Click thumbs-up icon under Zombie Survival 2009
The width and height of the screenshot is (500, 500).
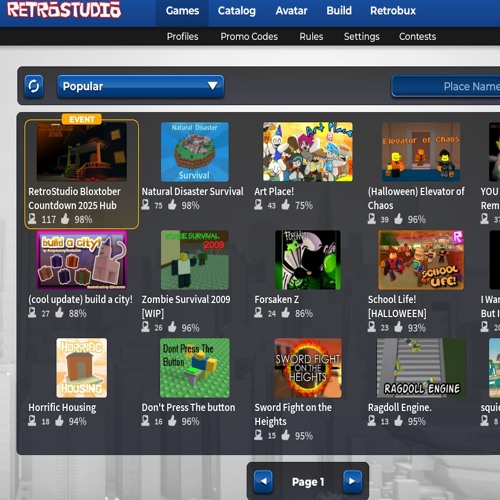(172, 327)
